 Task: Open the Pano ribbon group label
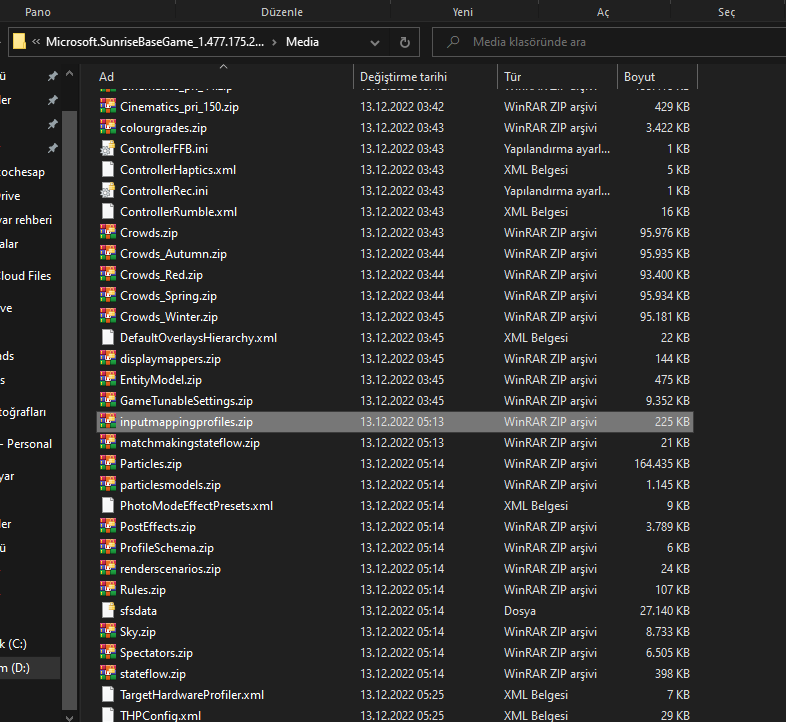[x=38, y=12]
